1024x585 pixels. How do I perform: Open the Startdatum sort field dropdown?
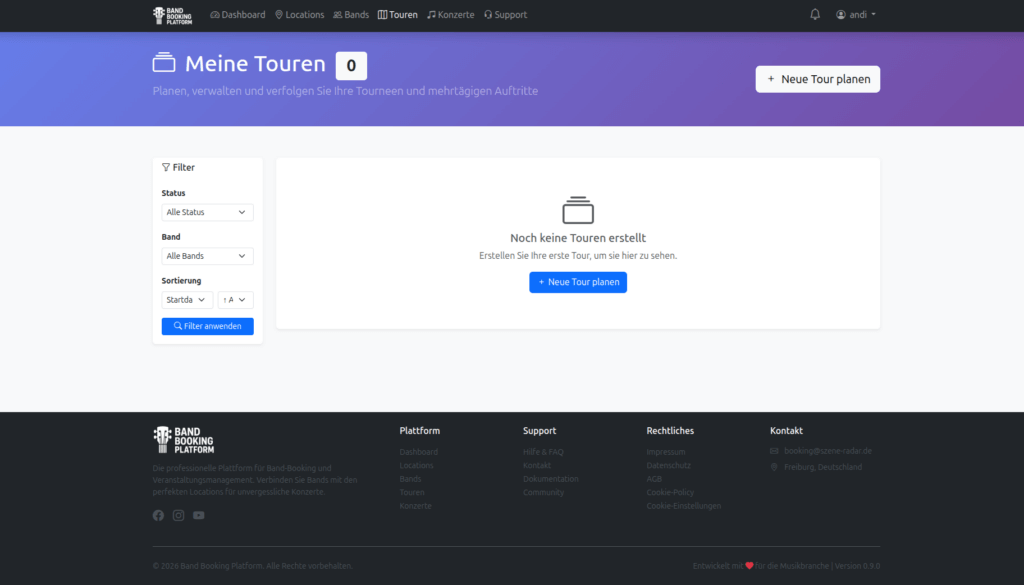187,300
